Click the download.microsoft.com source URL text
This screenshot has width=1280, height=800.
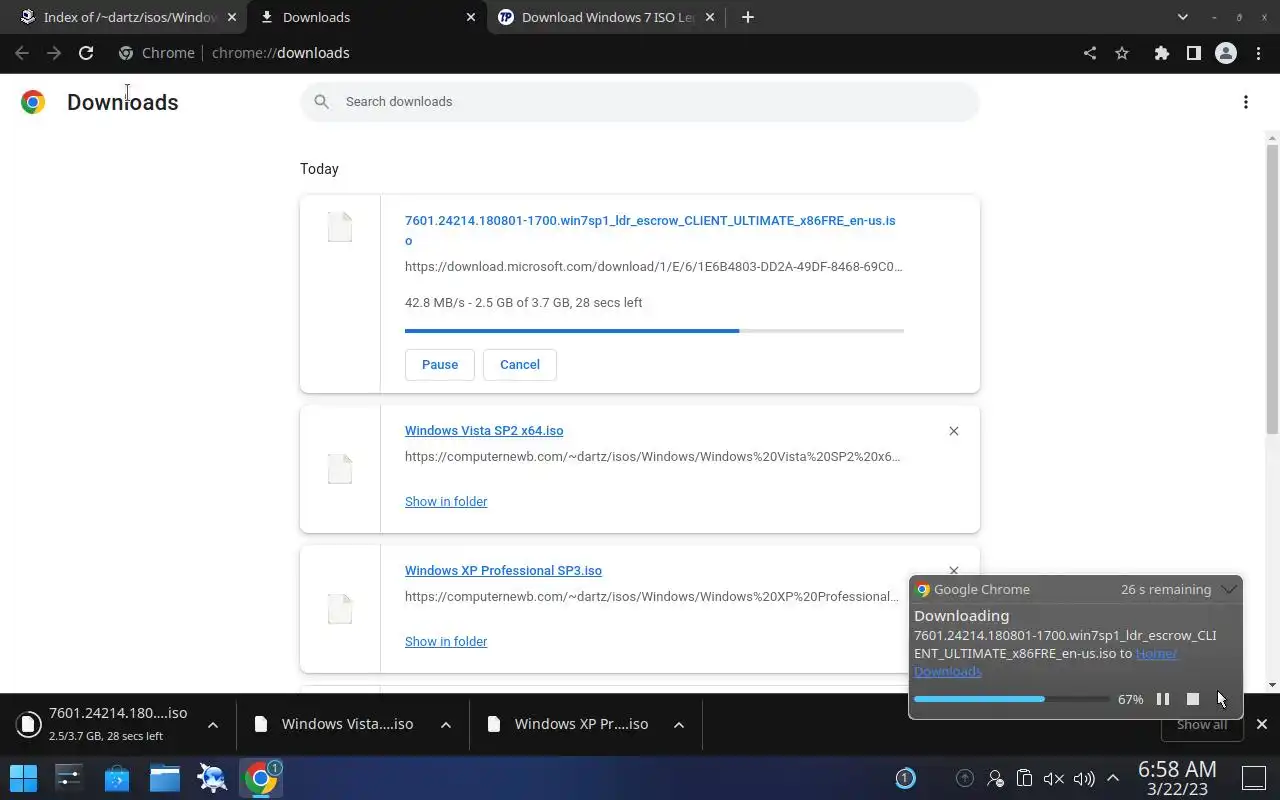[x=654, y=267]
